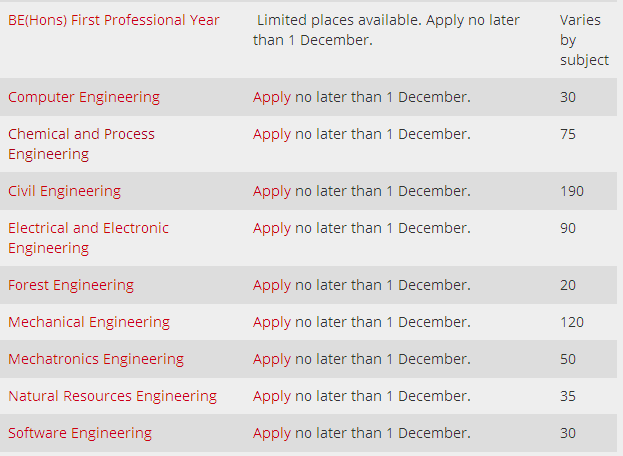Select the Civil Engineering link
The image size is (623, 456).
coord(64,191)
